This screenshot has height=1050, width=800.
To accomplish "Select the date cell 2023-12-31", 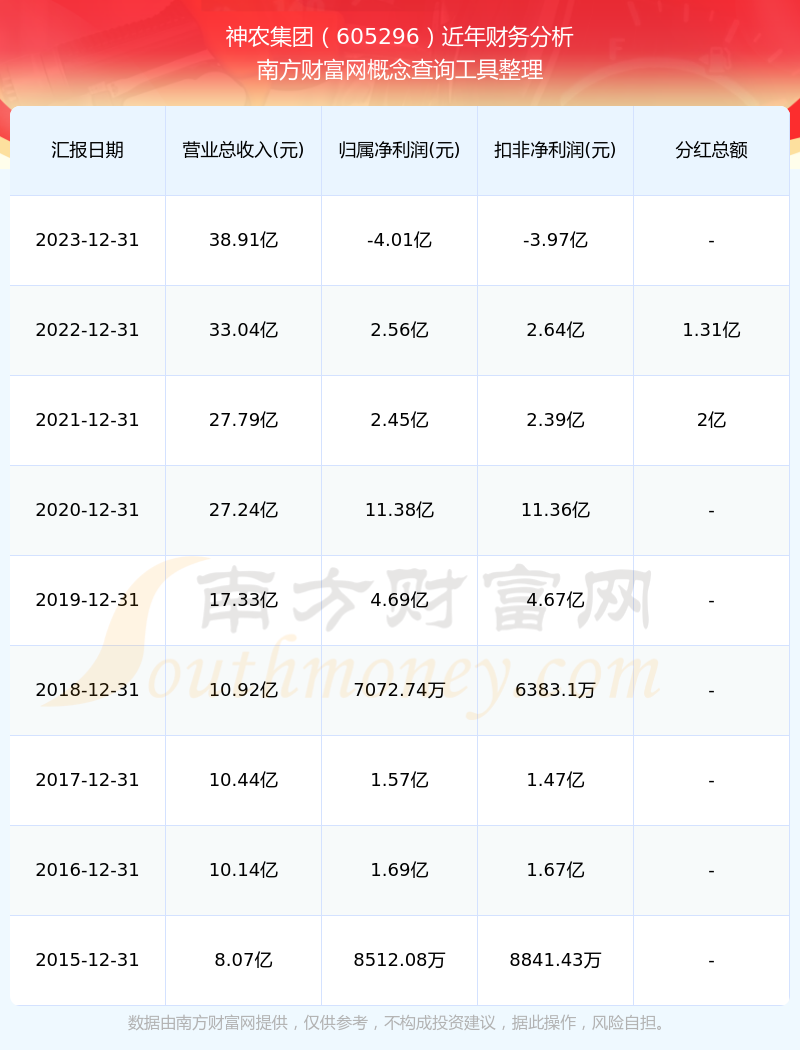I will [87, 240].
